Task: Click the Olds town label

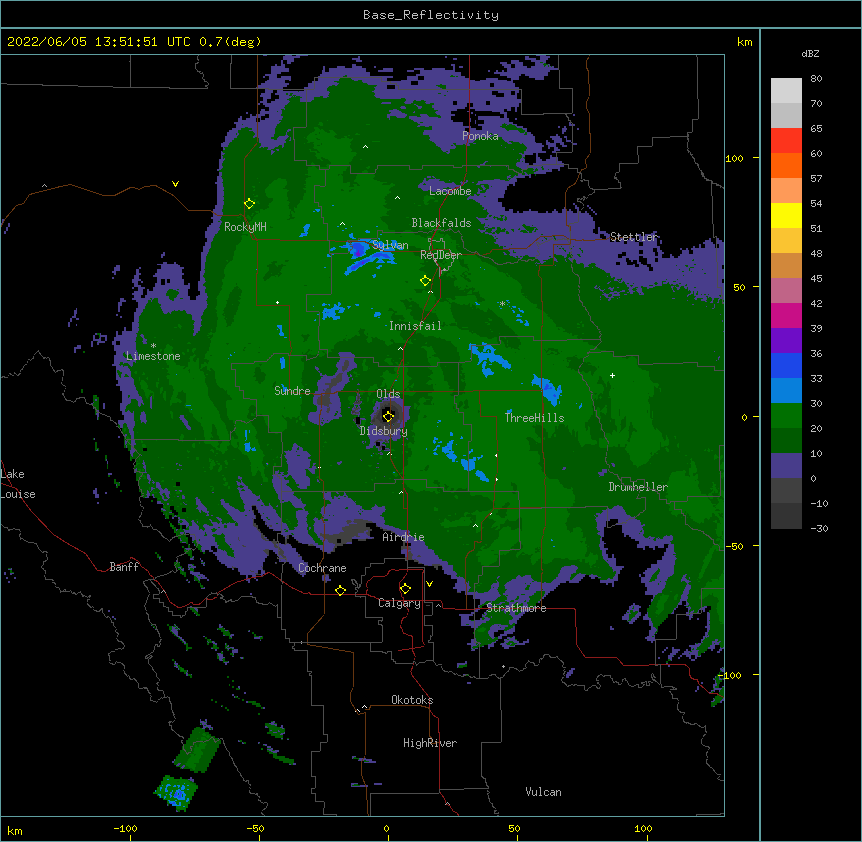Action: tap(388, 394)
